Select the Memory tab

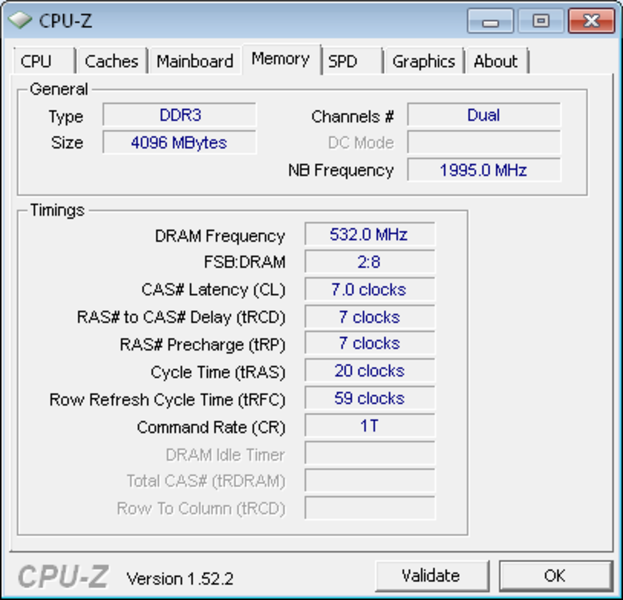281,59
